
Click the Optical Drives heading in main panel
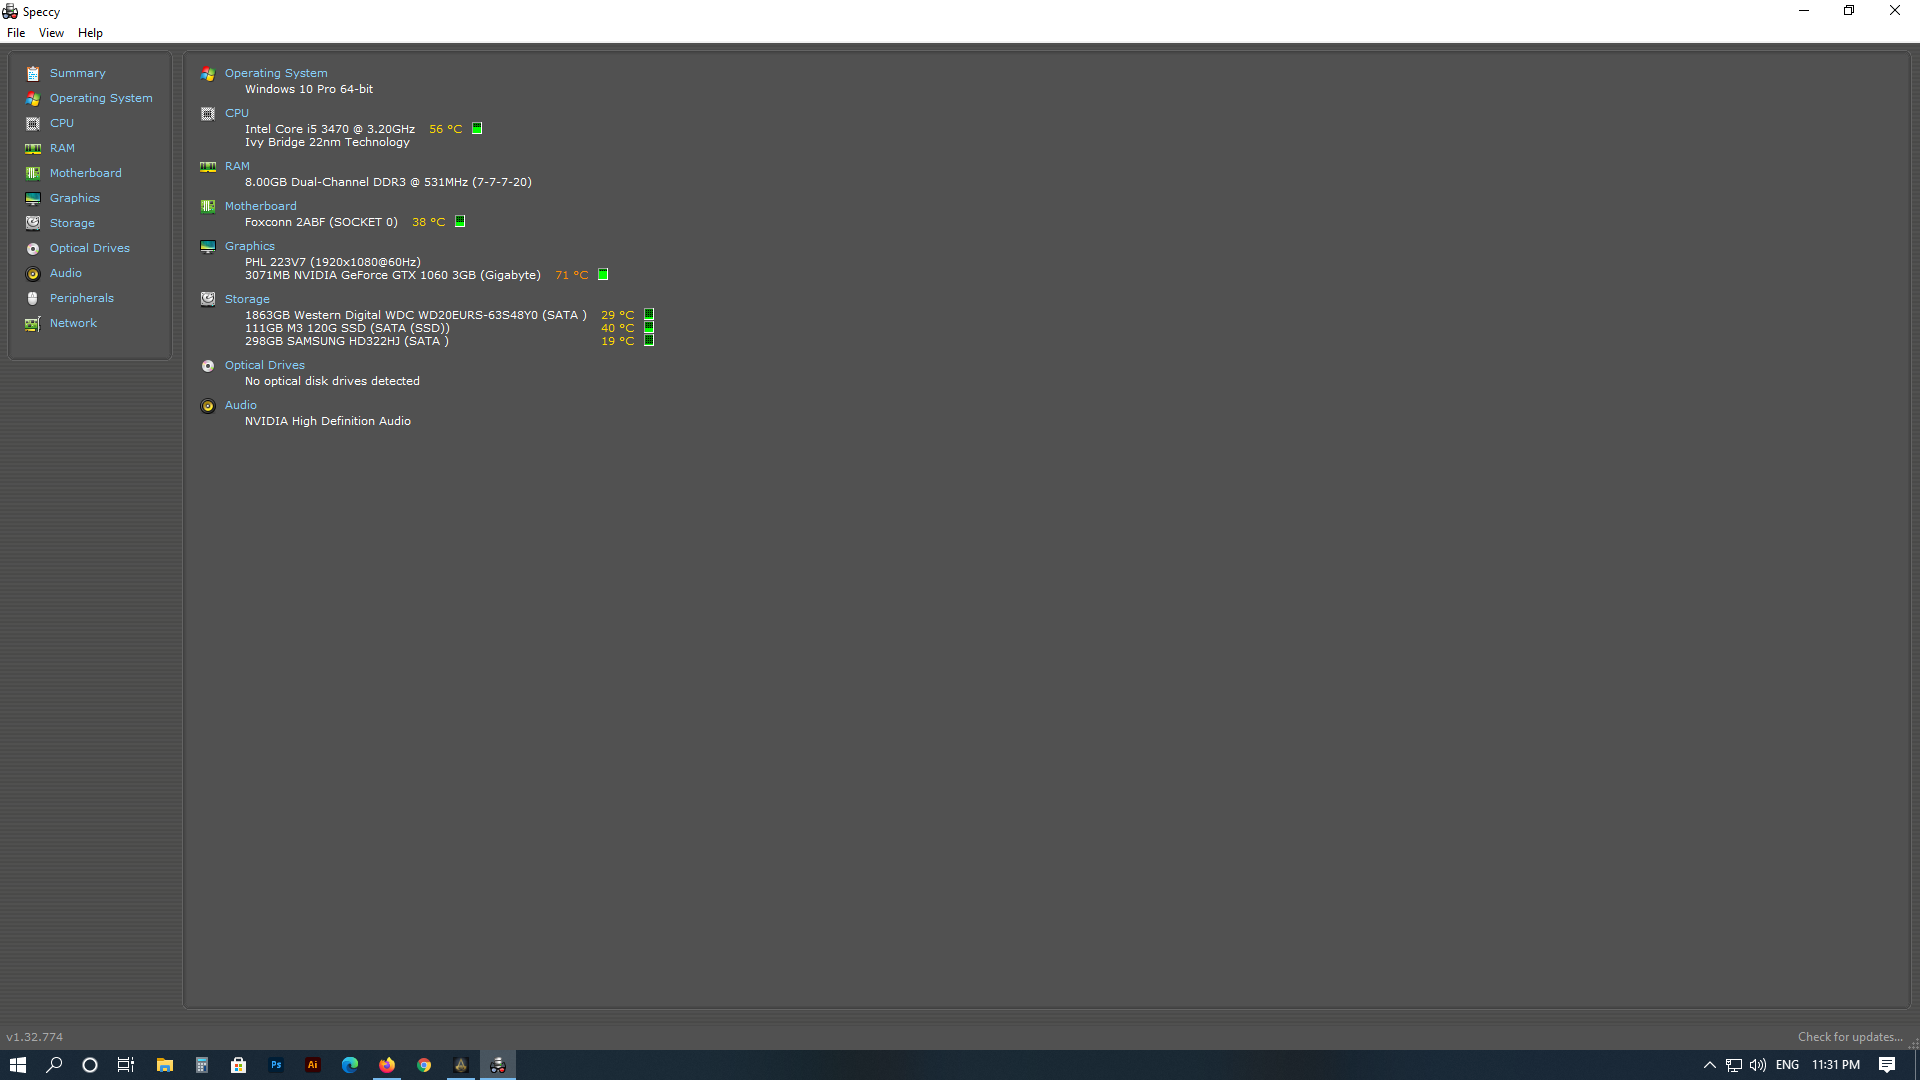264,365
